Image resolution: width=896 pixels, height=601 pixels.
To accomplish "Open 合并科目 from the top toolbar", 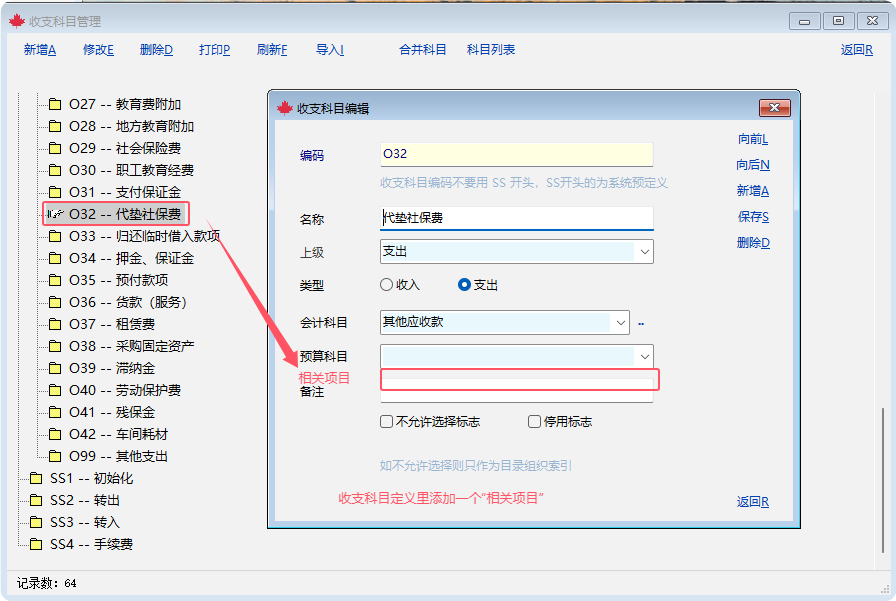I will [x=422, y=50].
